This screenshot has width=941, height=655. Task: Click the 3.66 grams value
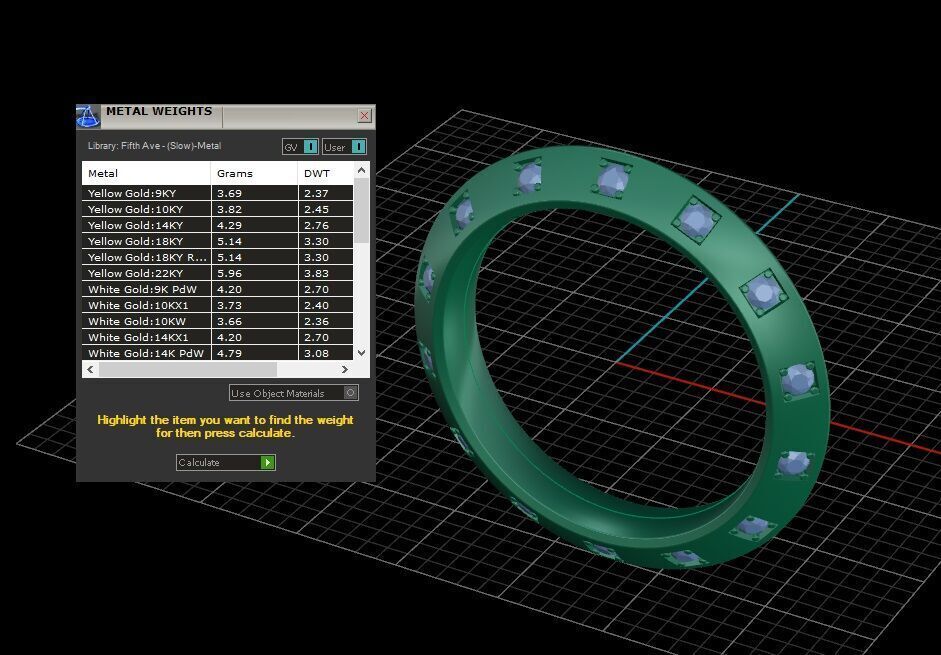pyautogui.click(x=229, y=321)
